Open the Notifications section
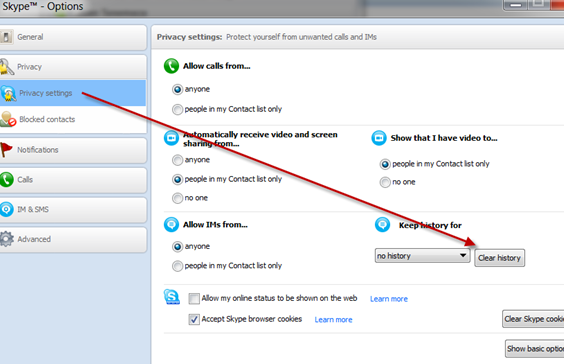Screen dimensions: 564x364 (x=73, y=150)
